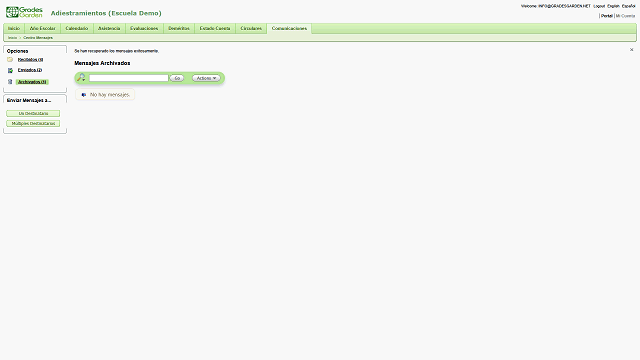Screen dimensions: 640x360
Task: Click the Grades Garden logo
Action: tap(24, 12)
